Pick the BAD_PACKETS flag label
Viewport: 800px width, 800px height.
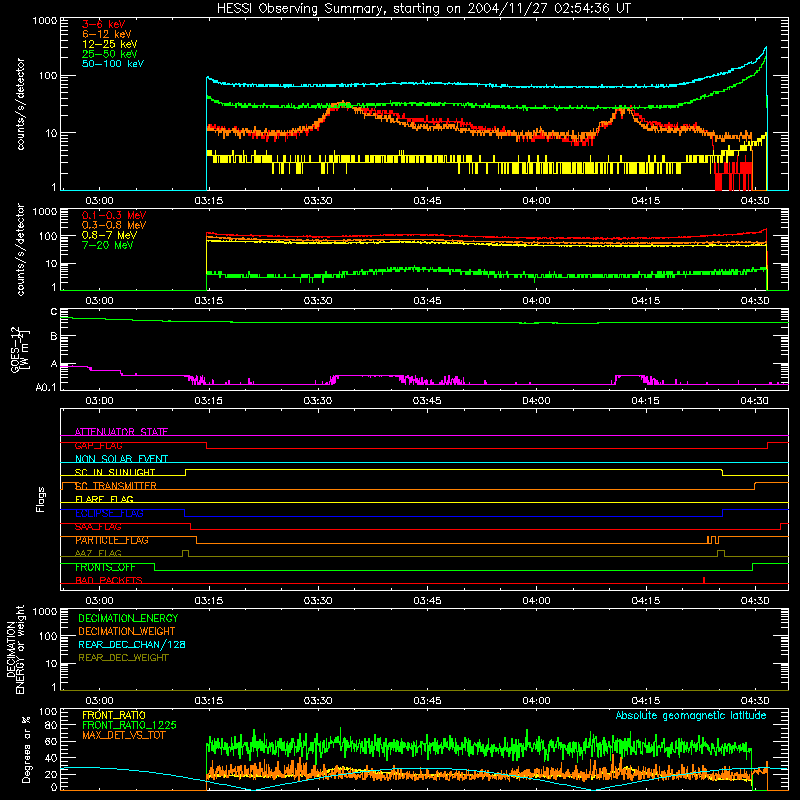tap(109, 580)
